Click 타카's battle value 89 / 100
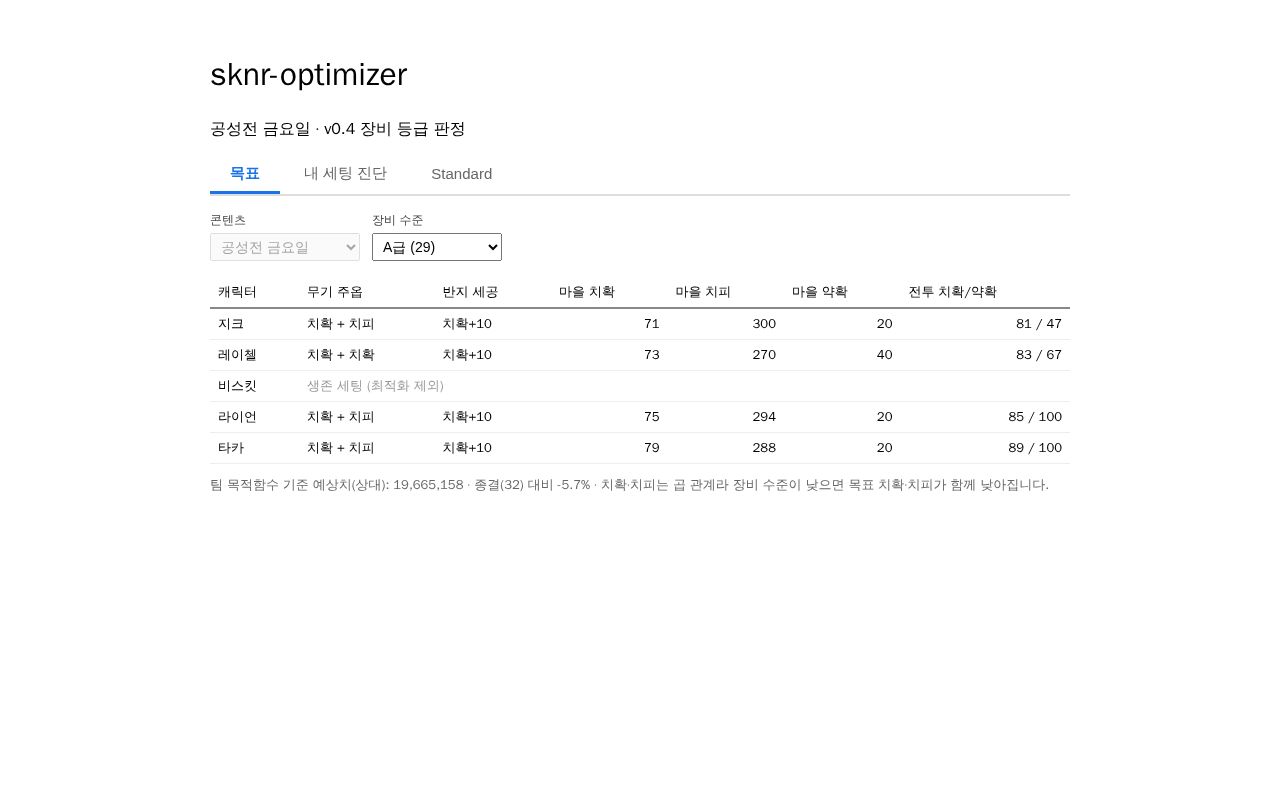1280x800 pixels. (x=1035, y=448)
